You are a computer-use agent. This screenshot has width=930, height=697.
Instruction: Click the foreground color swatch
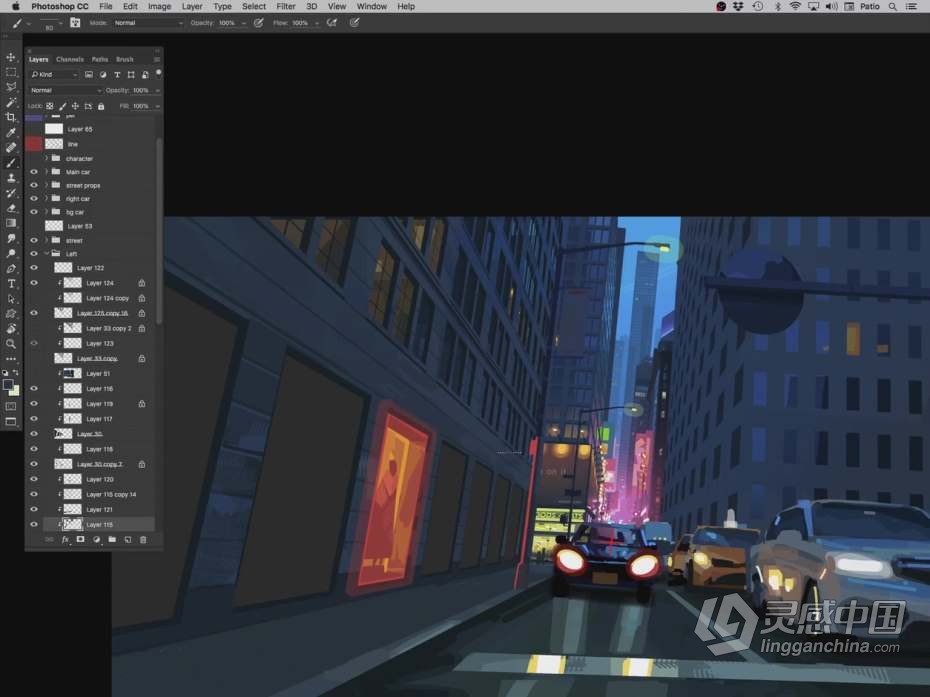[x=8, y=384]
